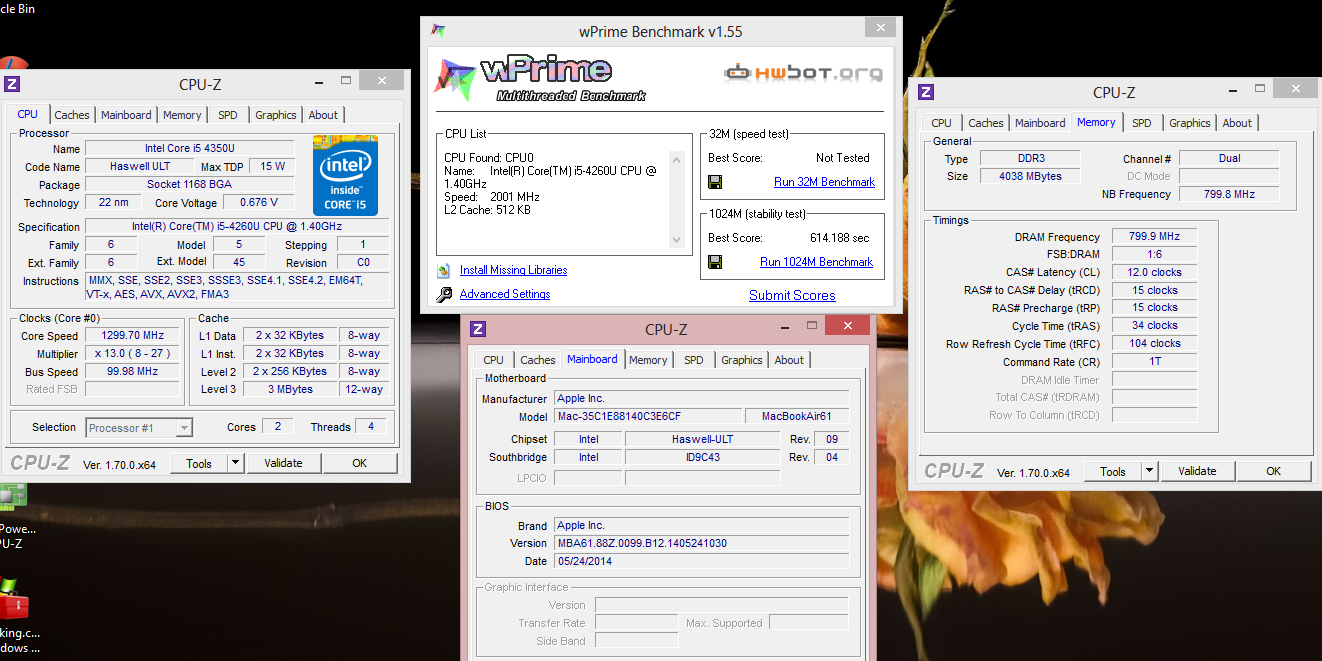Click wPrime title bar icon

click(x=437, y=32)
